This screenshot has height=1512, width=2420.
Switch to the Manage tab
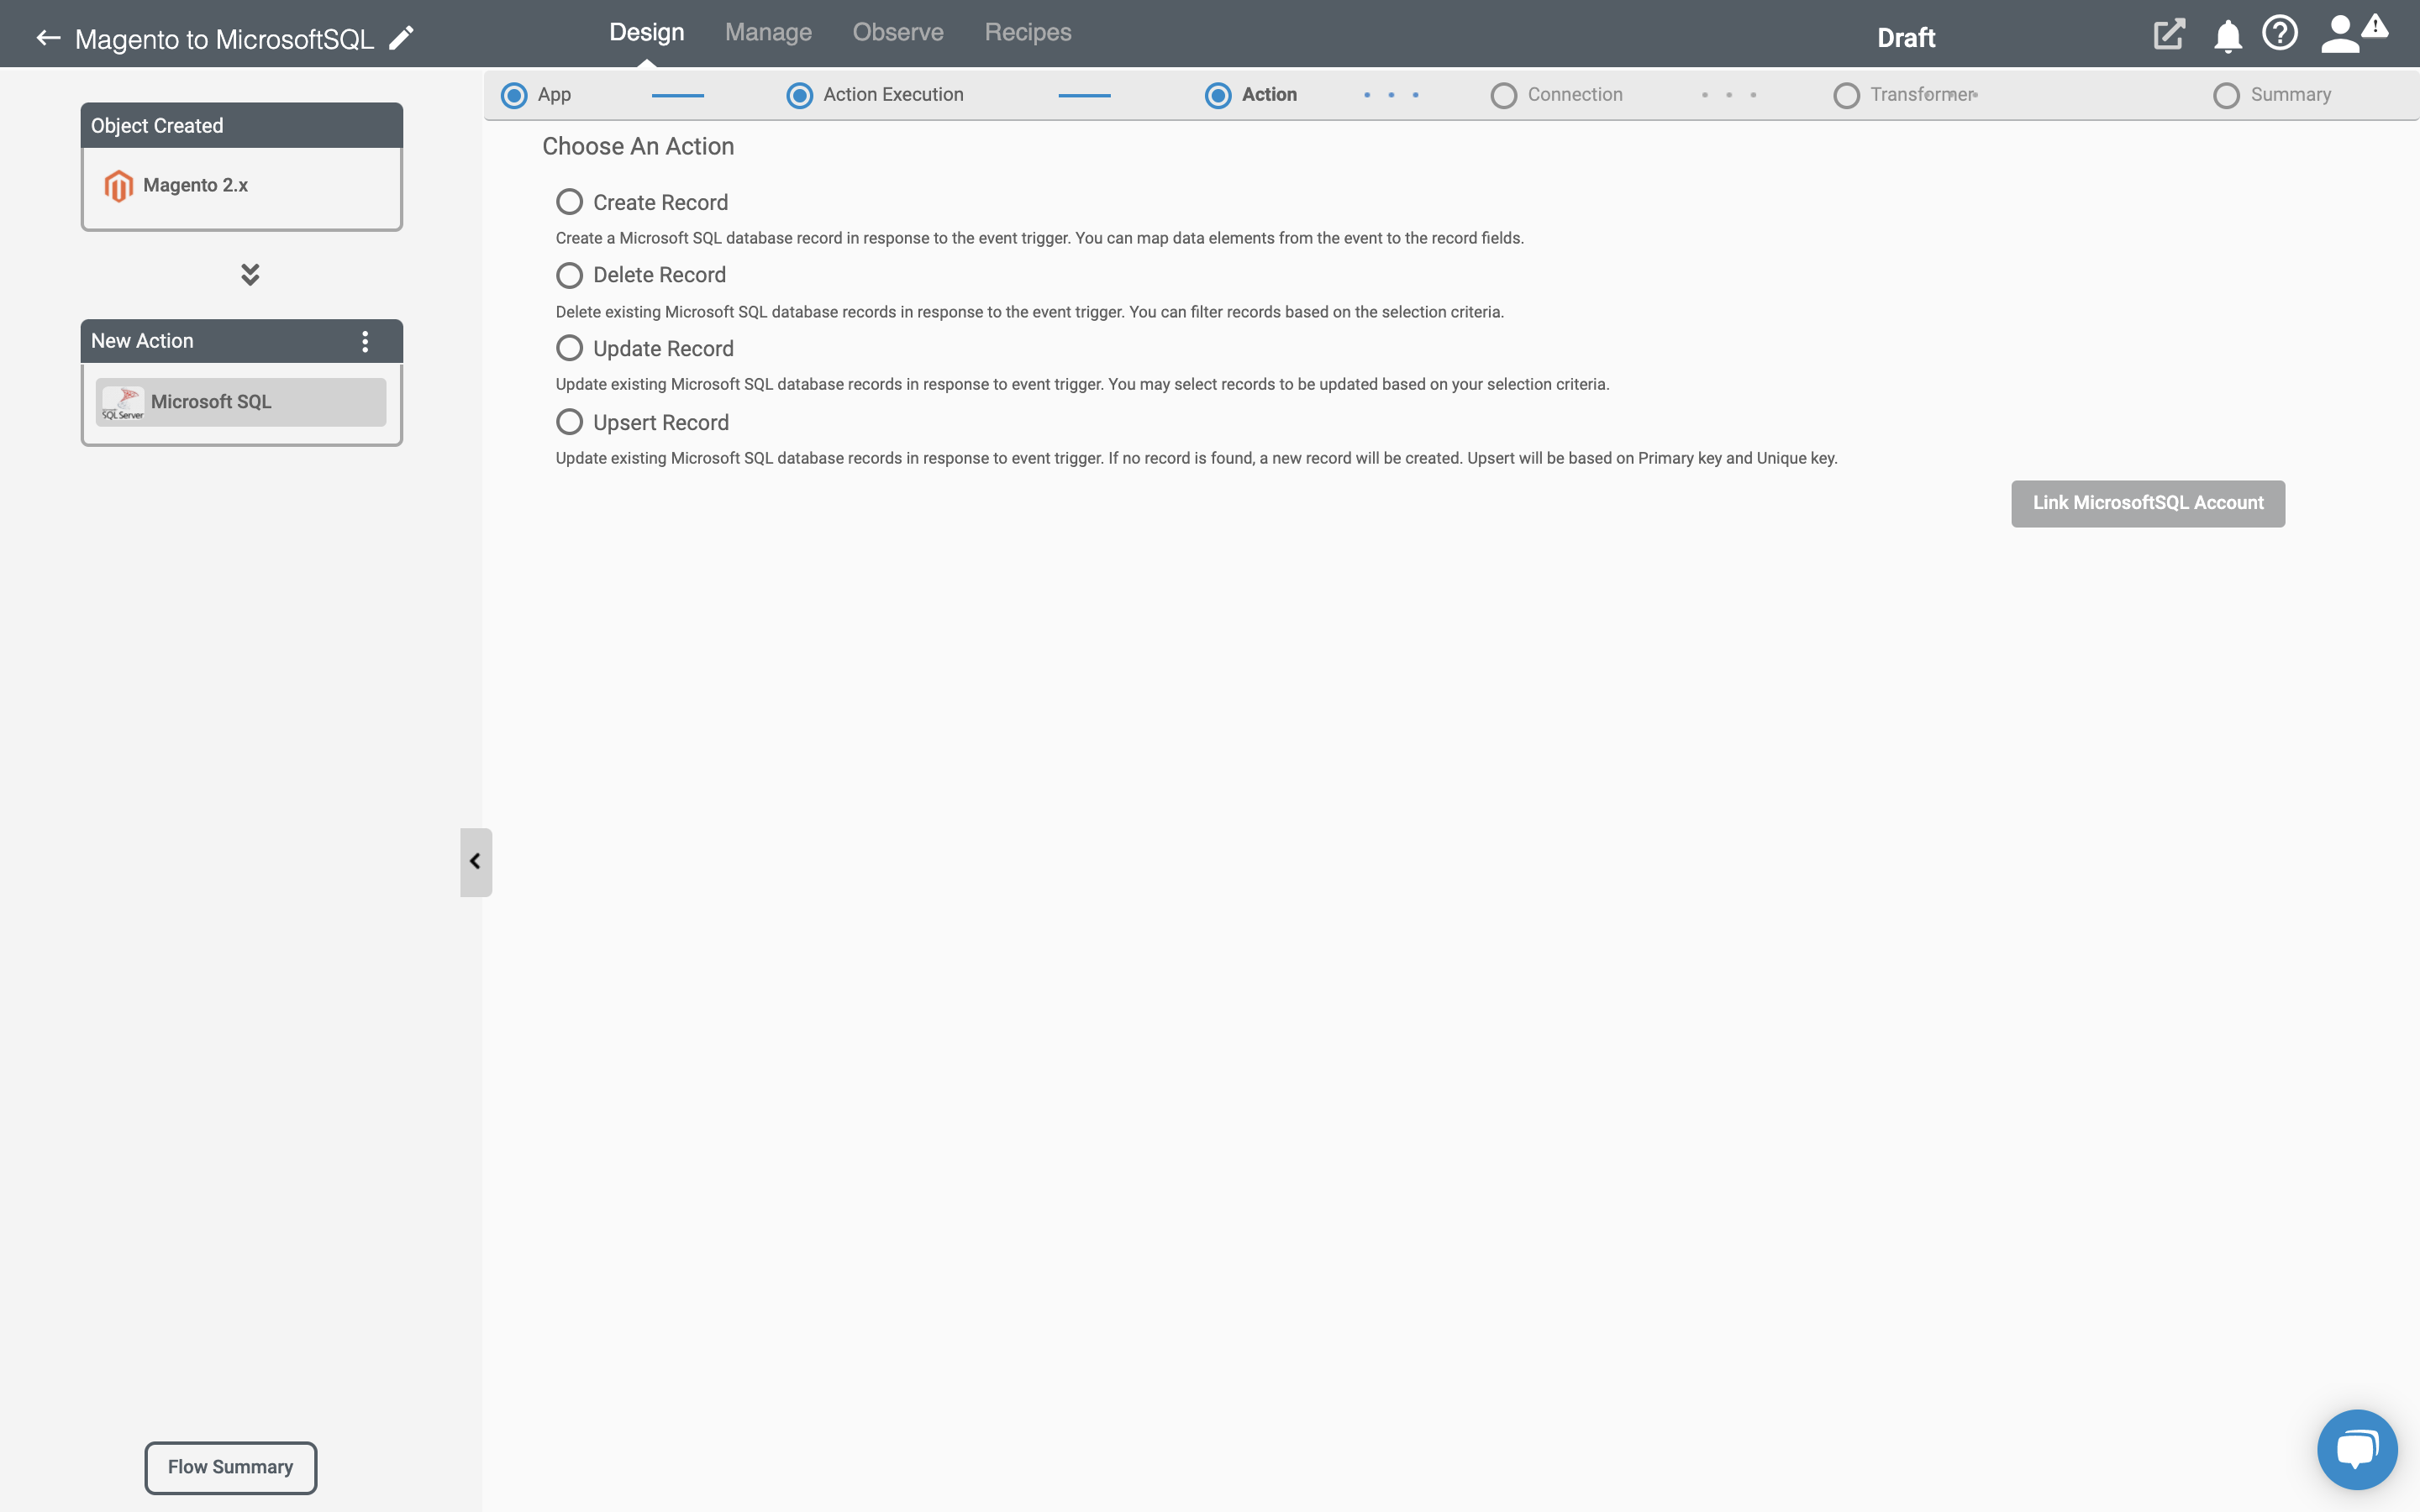click(x=766, y=31)
